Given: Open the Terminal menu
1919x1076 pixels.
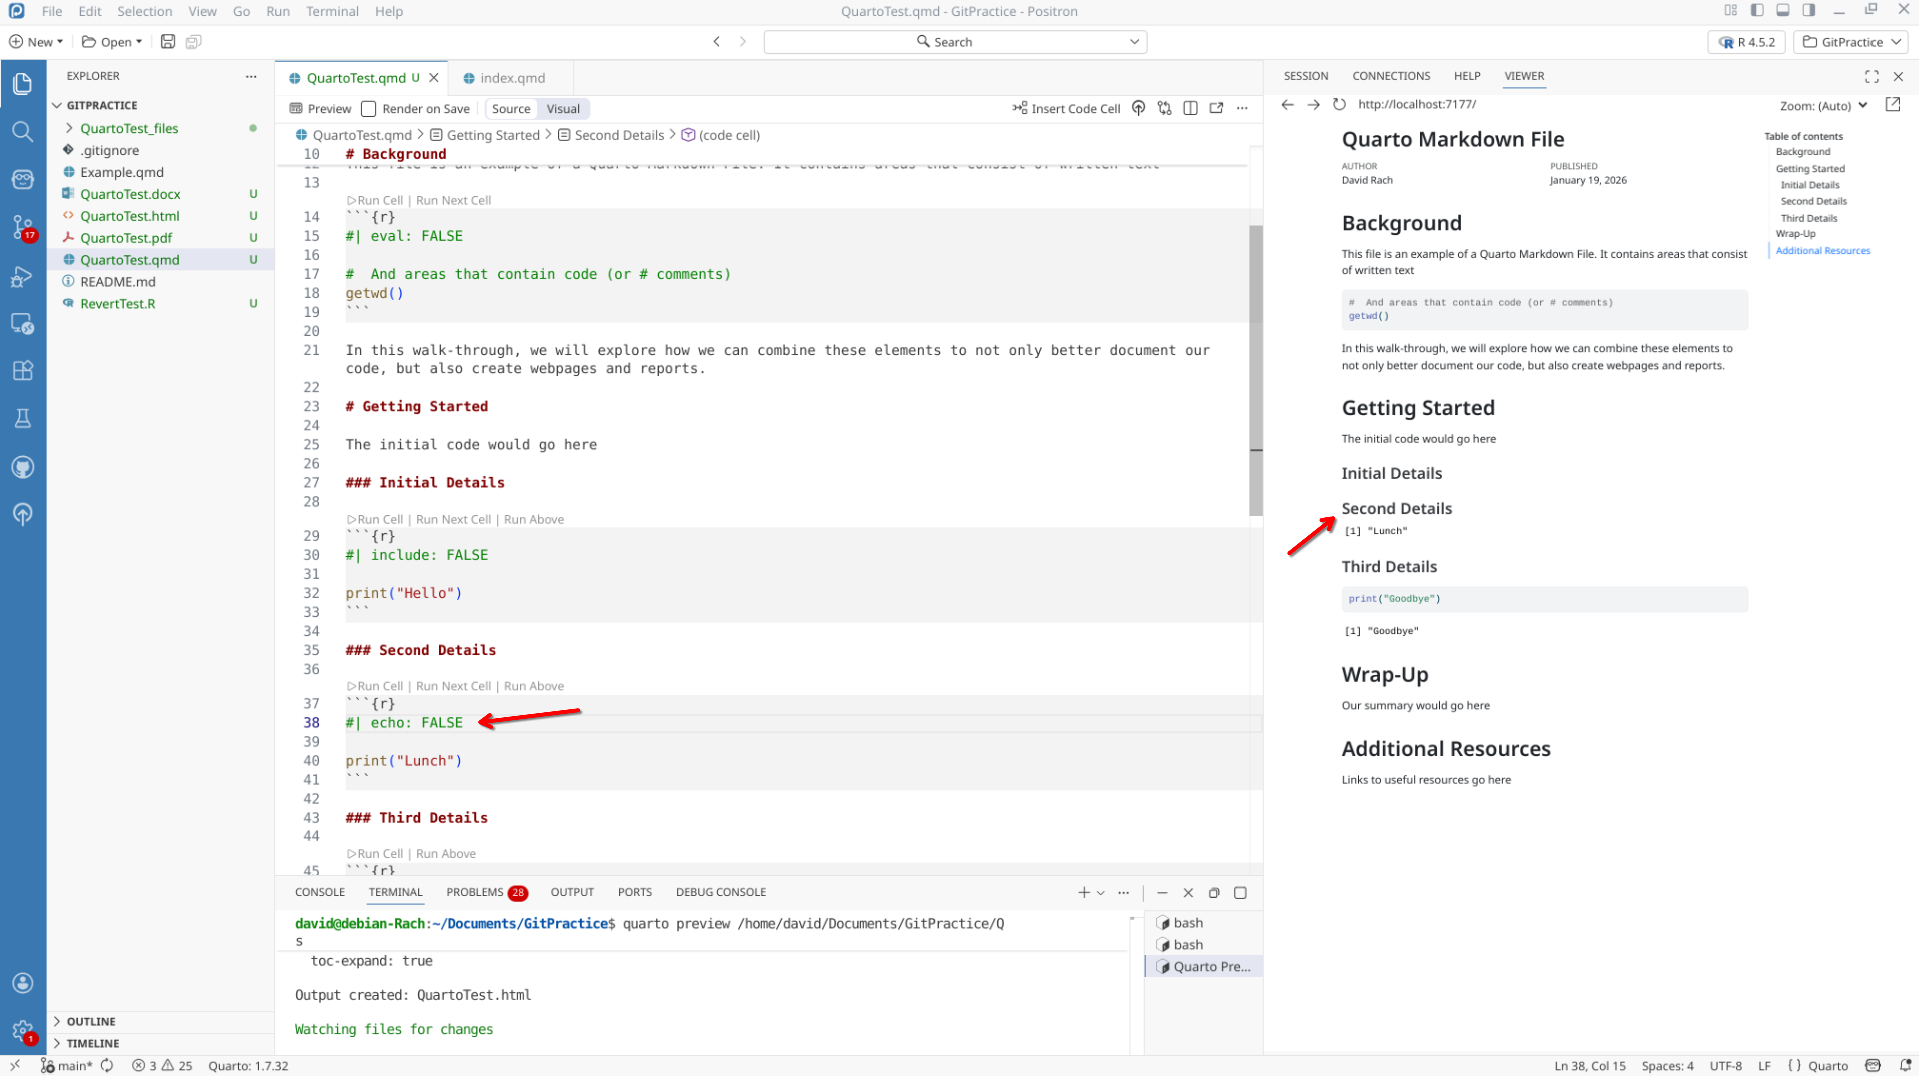Looking at the screenshot, I should point(332,11).
